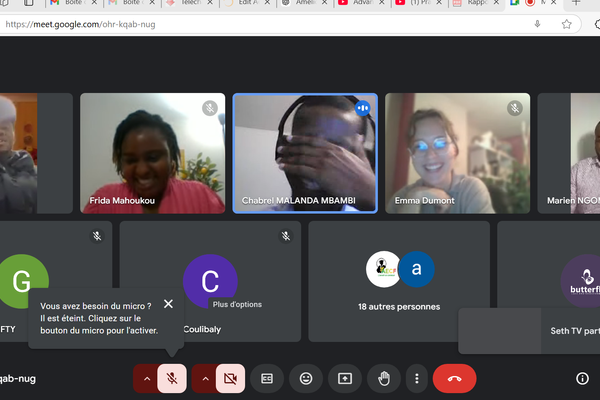Click the Coulibaly name label
Screen dimensions: 600x400
[x=202, y=329]
